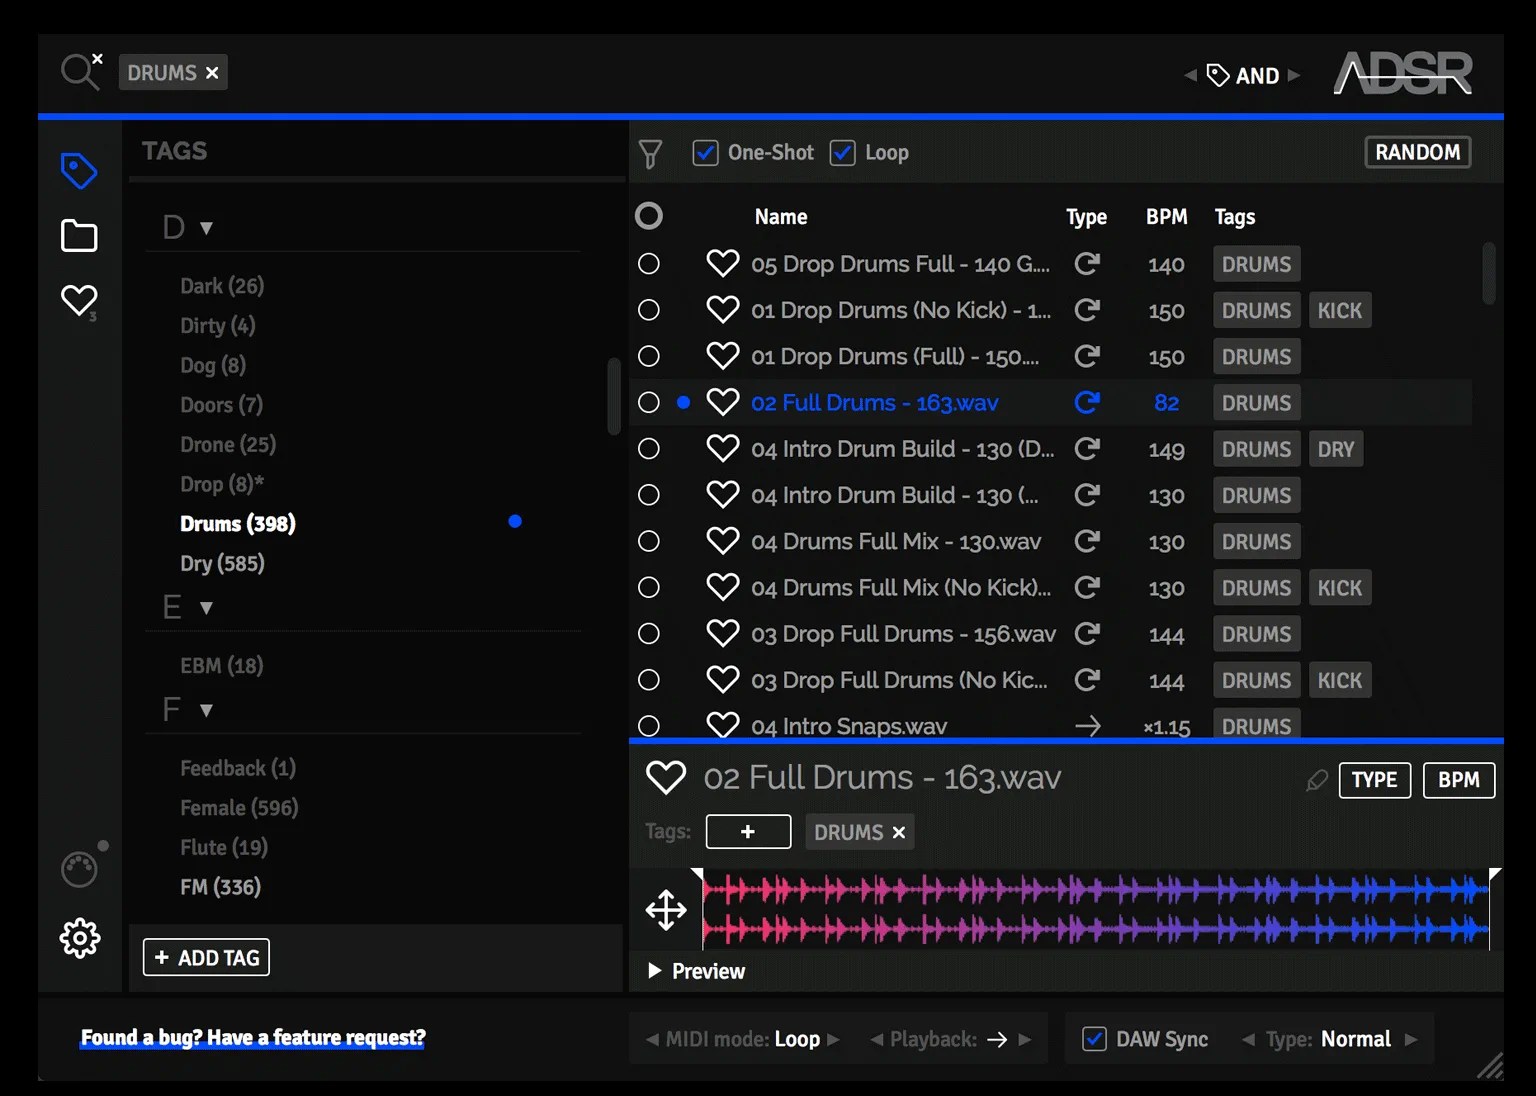This screenshot has height=1096, width=1536.
Task: Click the TYPE button
Action: 1375,780
